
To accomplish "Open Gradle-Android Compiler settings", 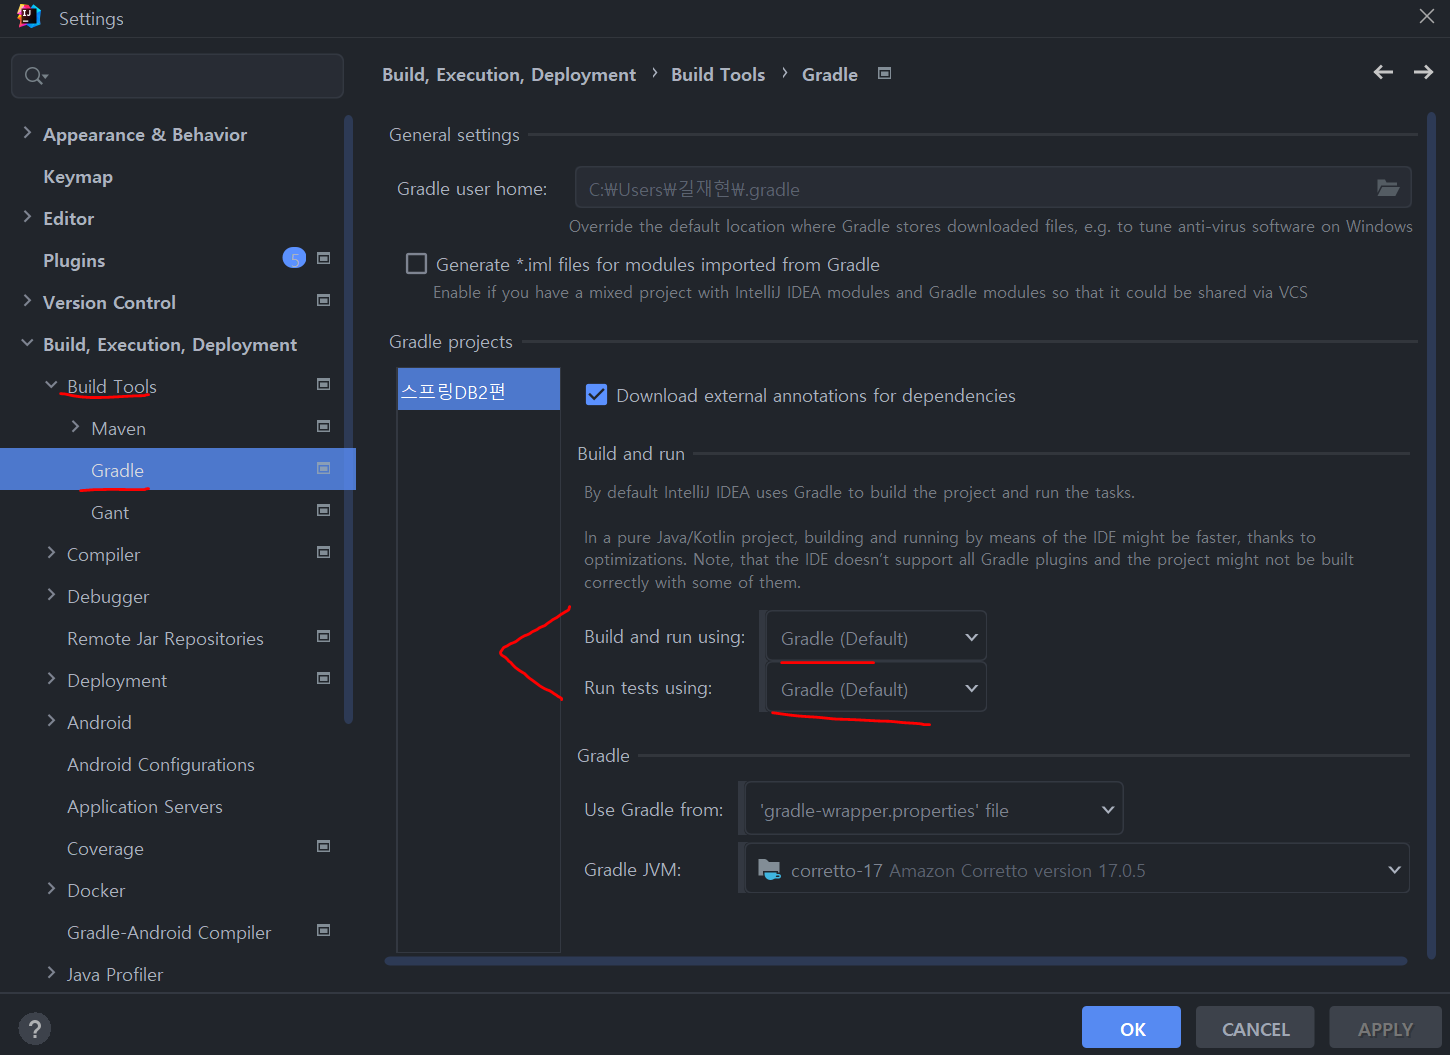I will tap(169, 932).
